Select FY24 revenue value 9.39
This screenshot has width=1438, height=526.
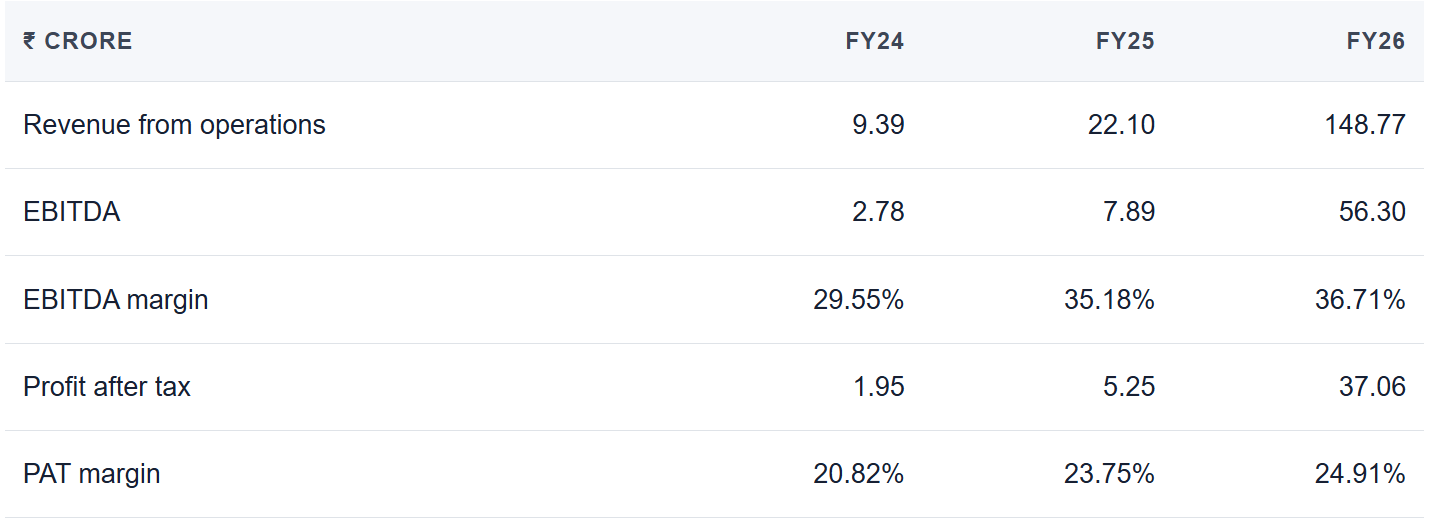[880, 125]
